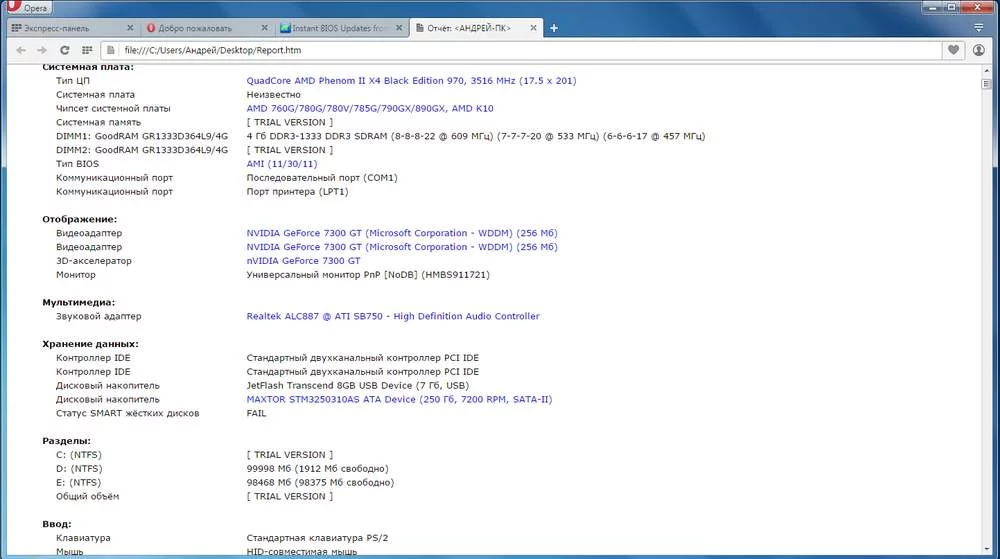Select '99998 МБ (1912 МБ свободно)' value
1000x559 pixels.
(x=318, y=468)
